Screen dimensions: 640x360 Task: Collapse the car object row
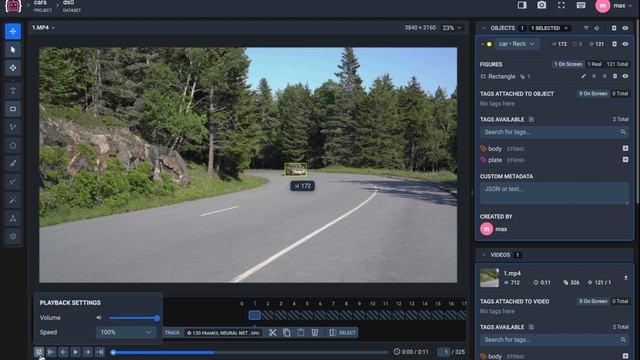point(482,44)
